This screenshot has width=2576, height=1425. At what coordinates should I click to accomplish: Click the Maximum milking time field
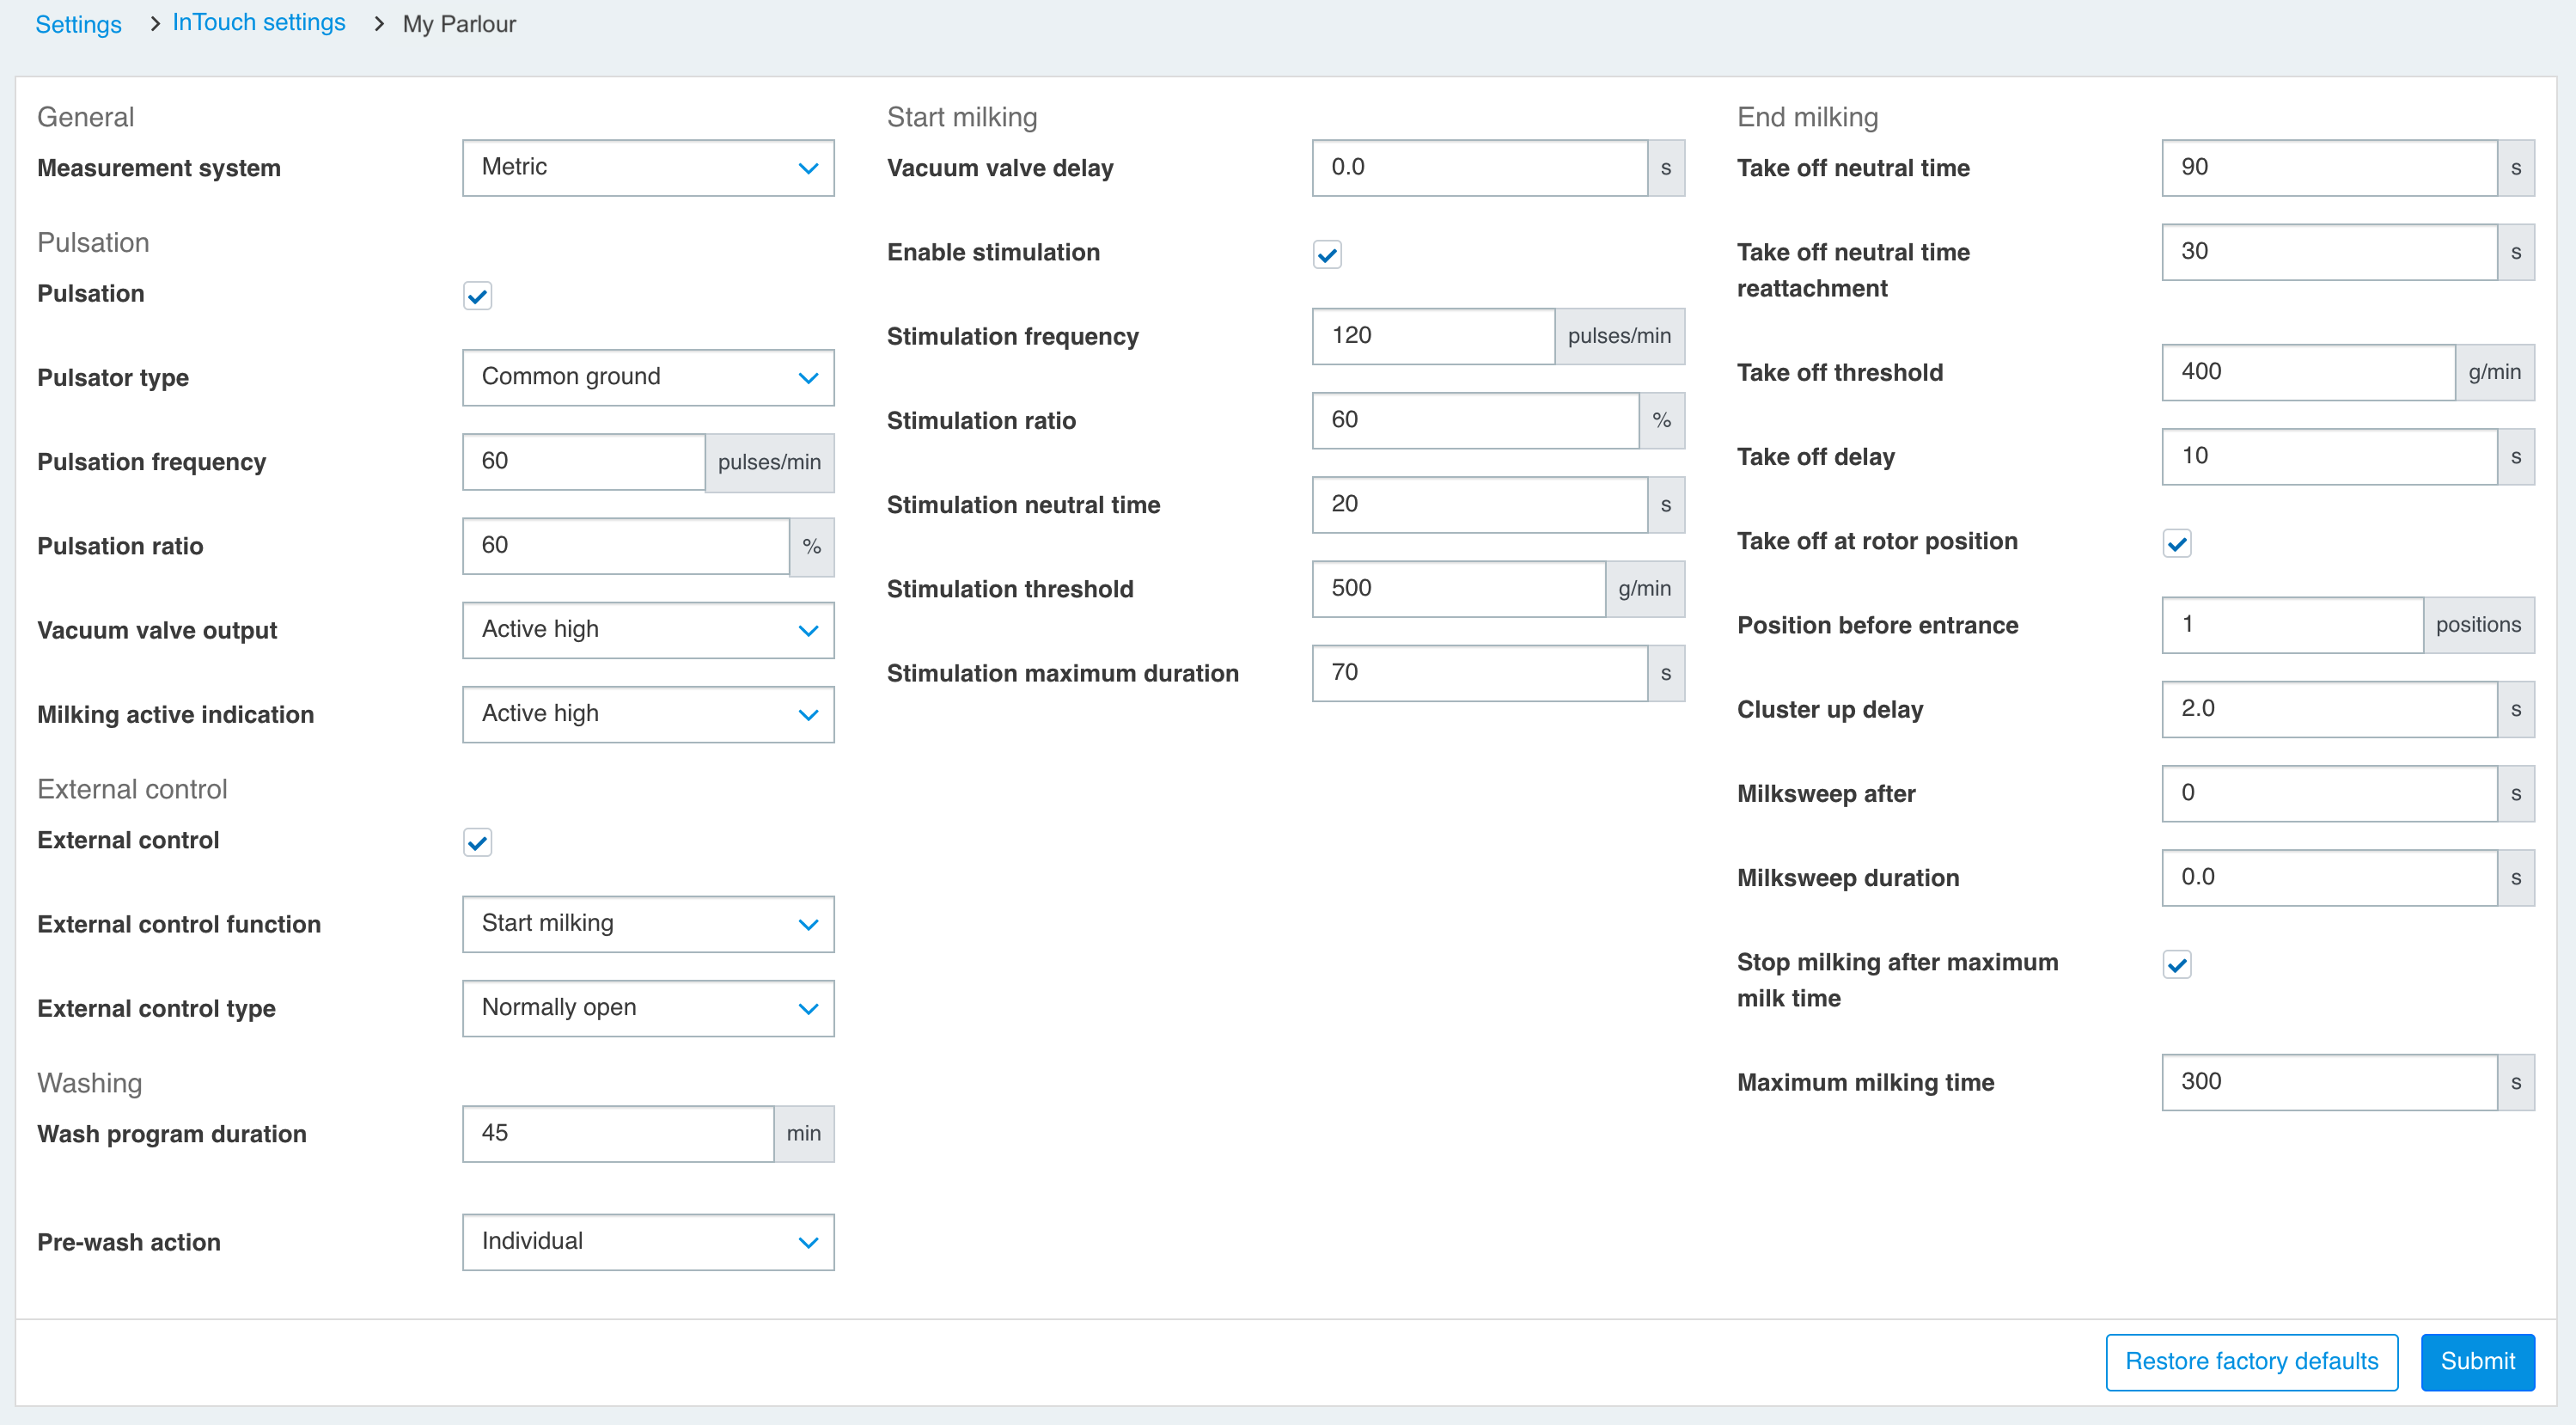2330,1082
